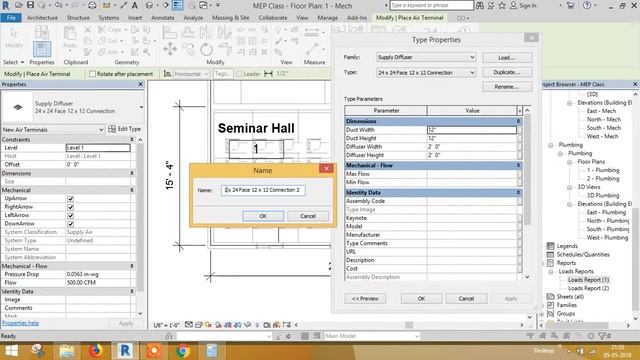
Task: Click the Load... button in Type Properties
Action: coord(507,58)
